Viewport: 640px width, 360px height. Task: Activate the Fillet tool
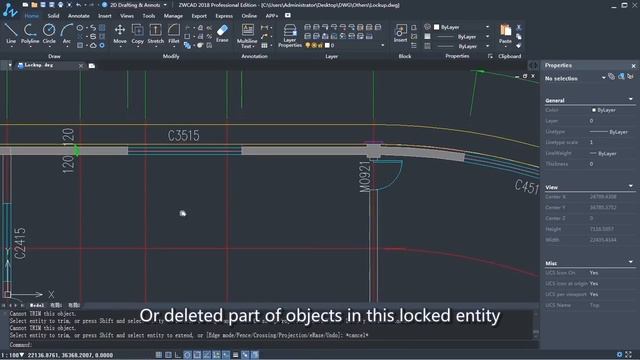pos(173,33)
